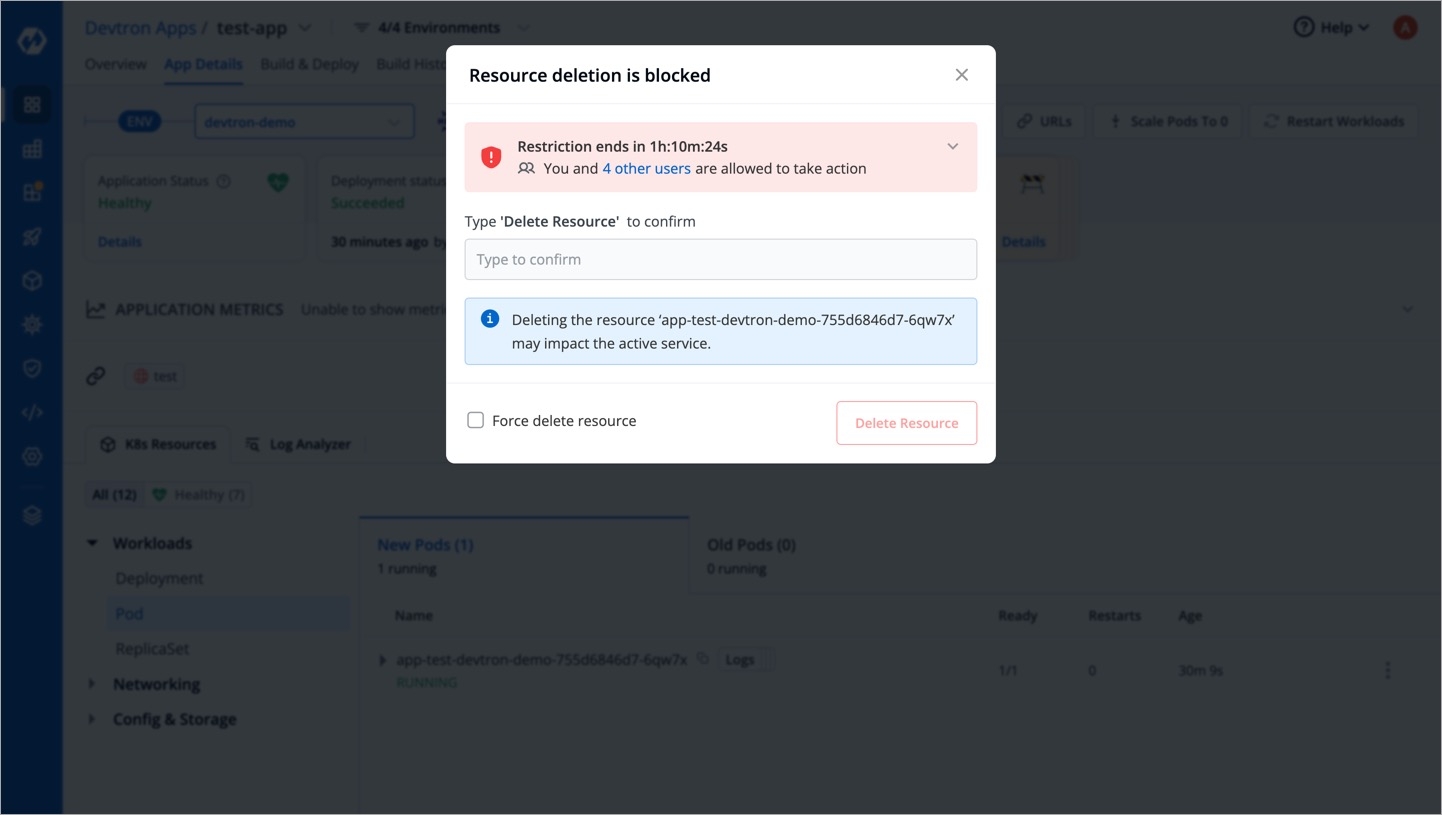Click the user avatar A
This screenshot has height=815, width=1442.
(x=1405, y=27)
